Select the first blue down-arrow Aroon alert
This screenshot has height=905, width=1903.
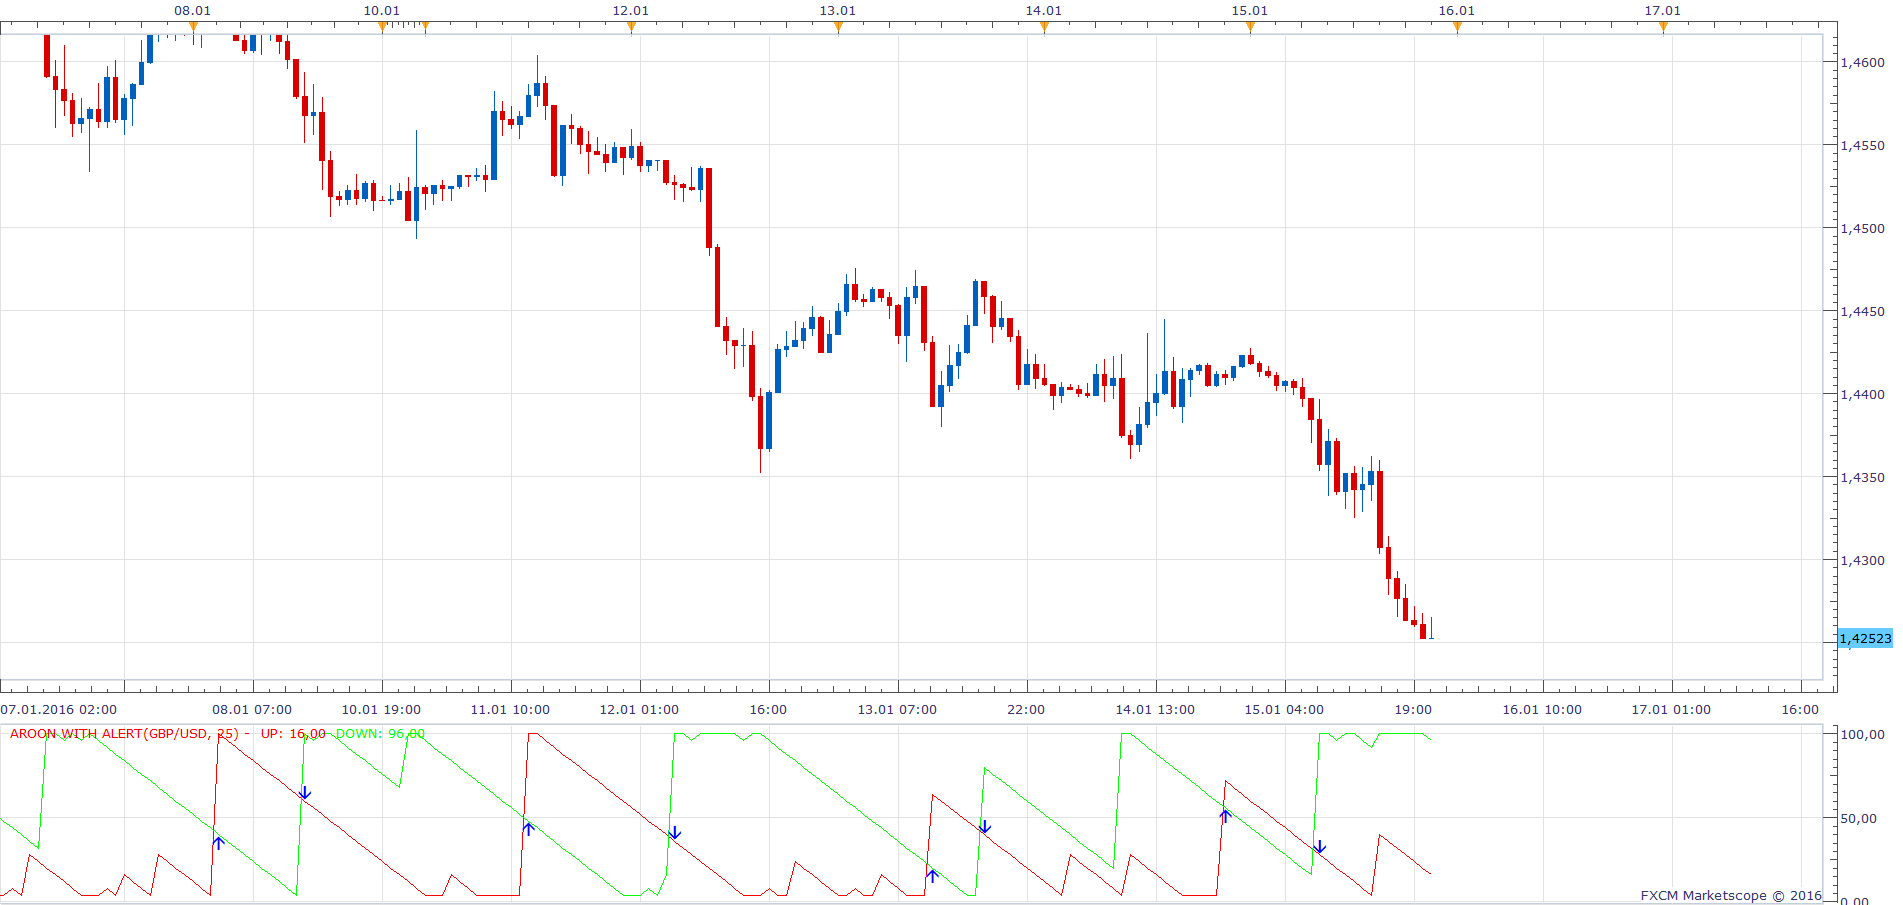(x=305, y=793)
